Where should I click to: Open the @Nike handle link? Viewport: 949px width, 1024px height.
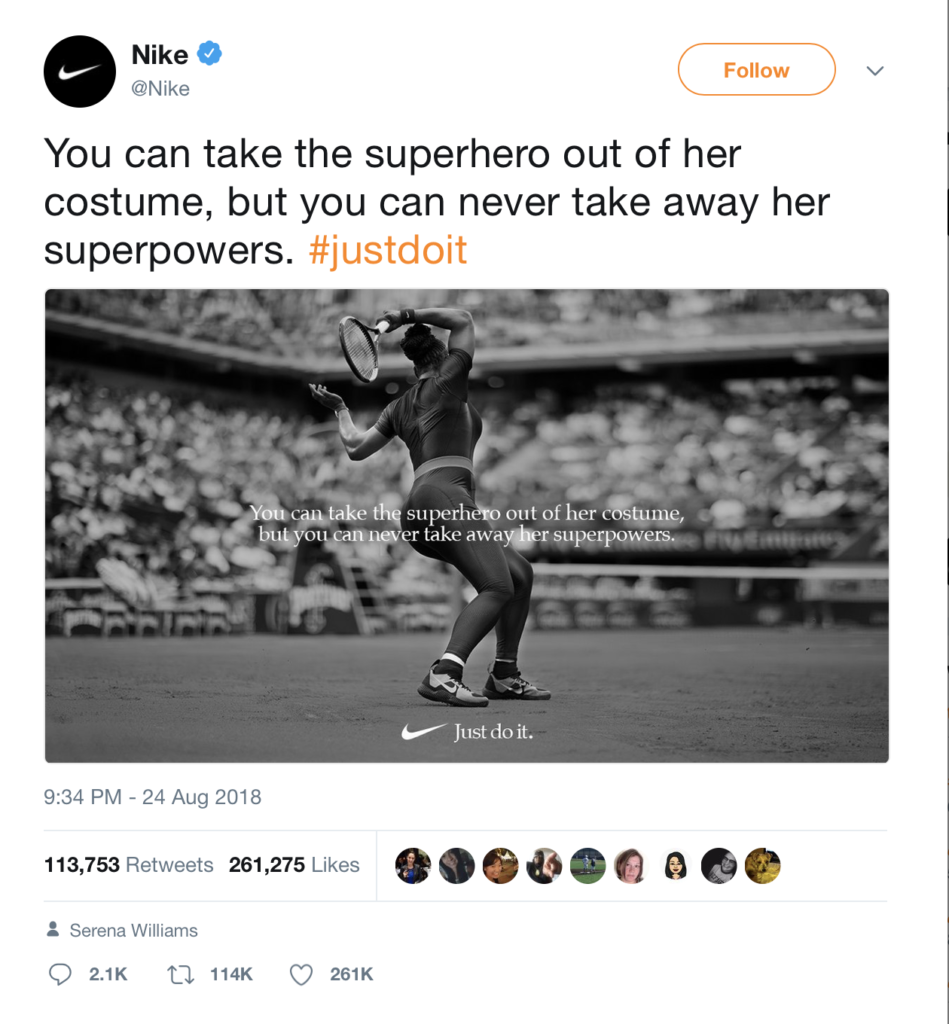pyautogui.click(x=160, y=88)
